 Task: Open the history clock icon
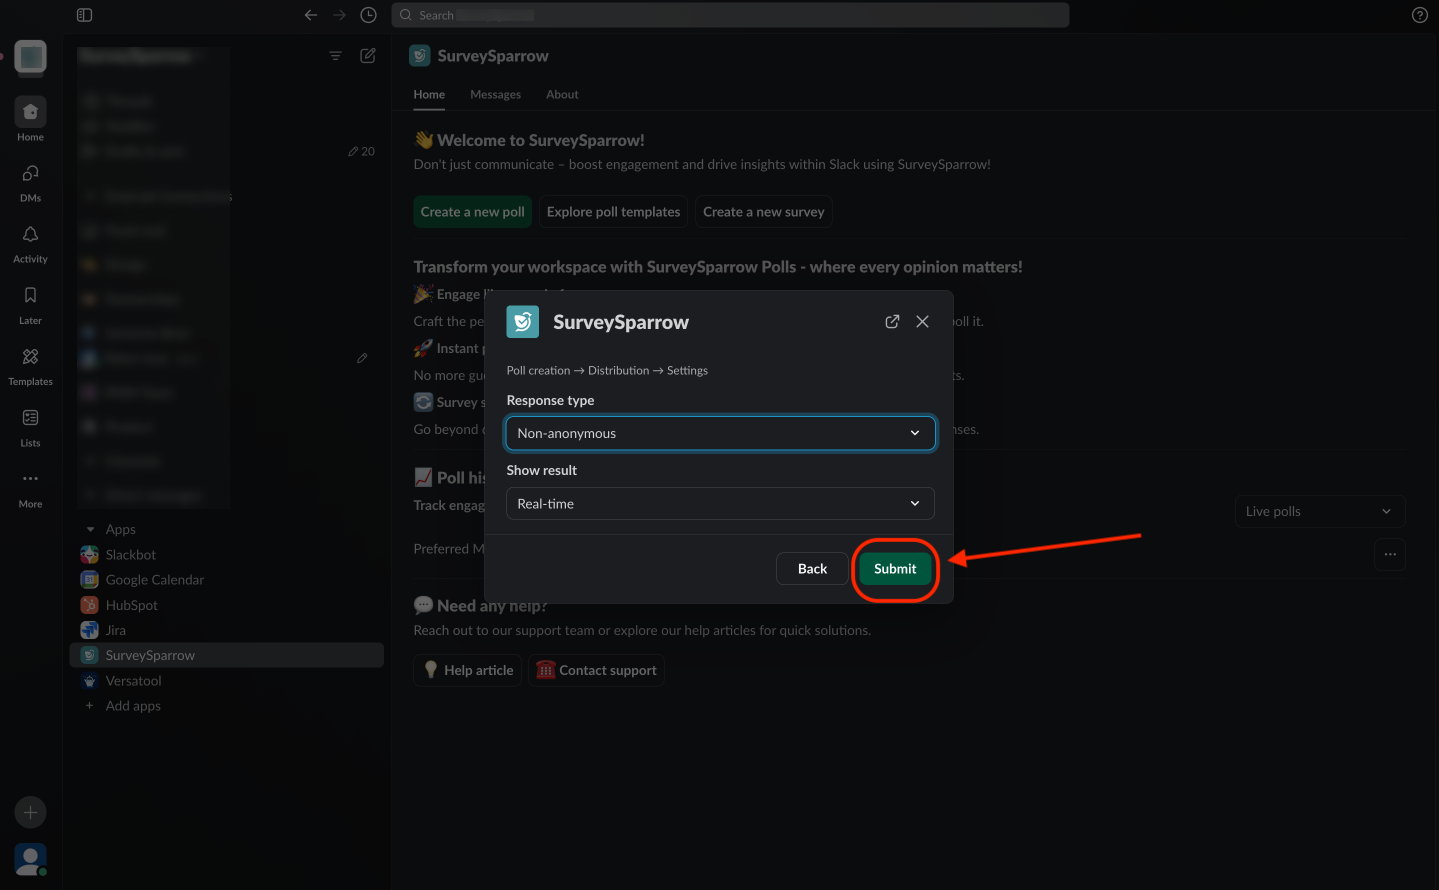click(x=368, y=15)
